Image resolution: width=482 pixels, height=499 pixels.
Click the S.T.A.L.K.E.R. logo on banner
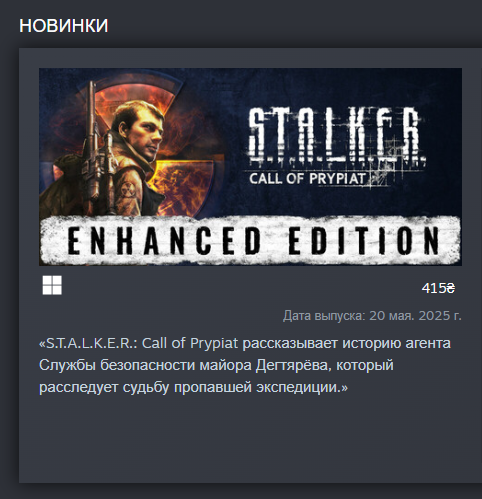coord(337,137)
